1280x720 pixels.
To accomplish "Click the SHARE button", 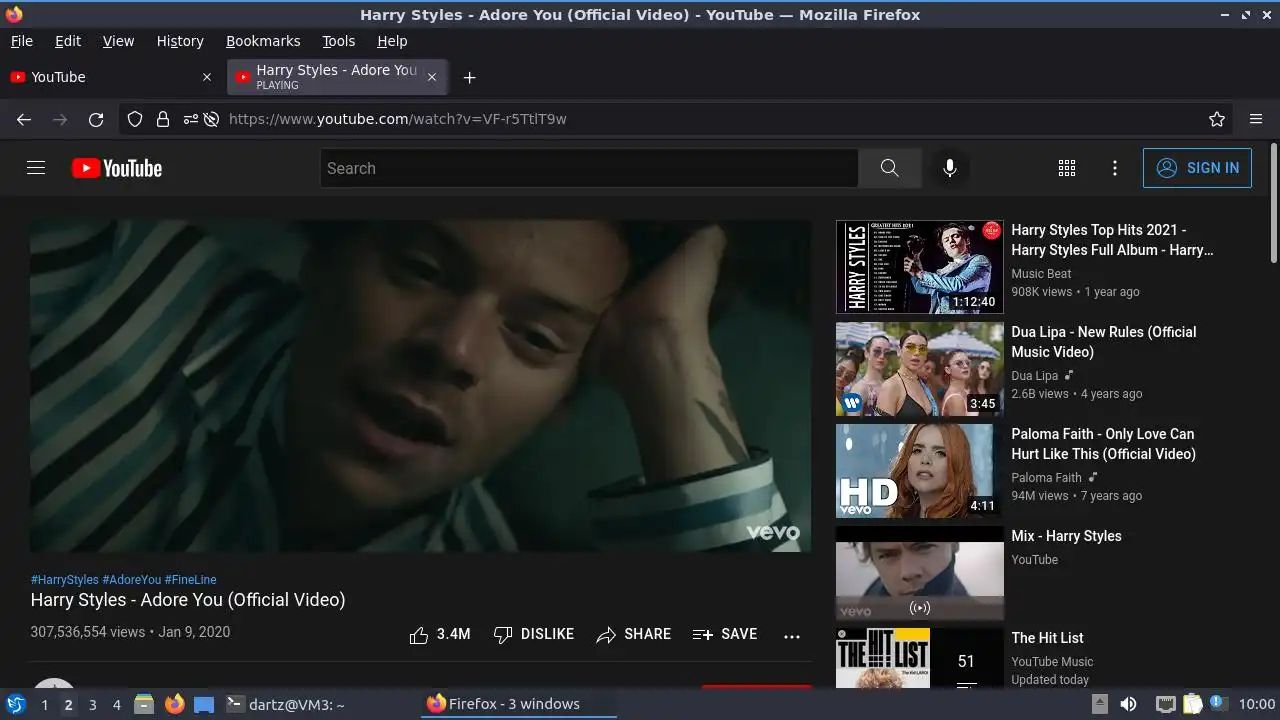I will point(633,634).
